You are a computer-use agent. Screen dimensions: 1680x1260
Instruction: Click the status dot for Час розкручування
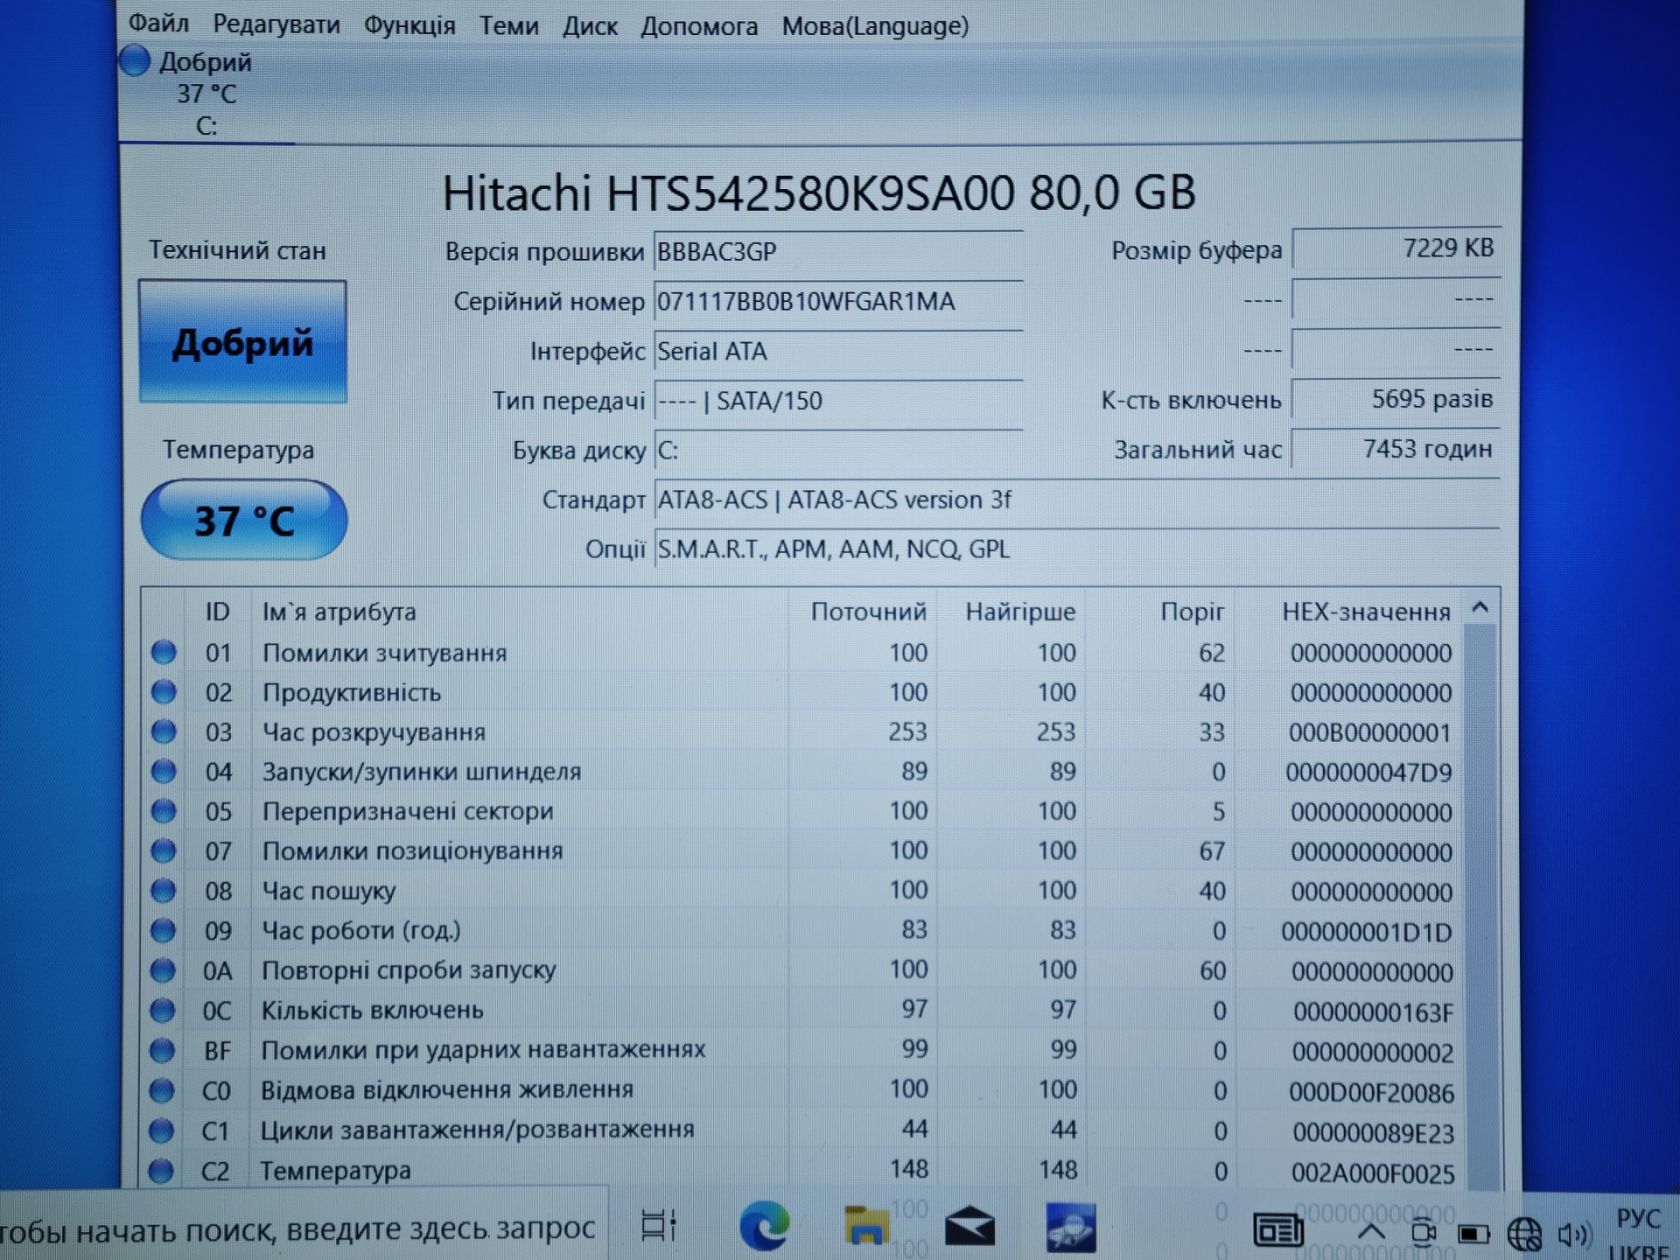164,732
